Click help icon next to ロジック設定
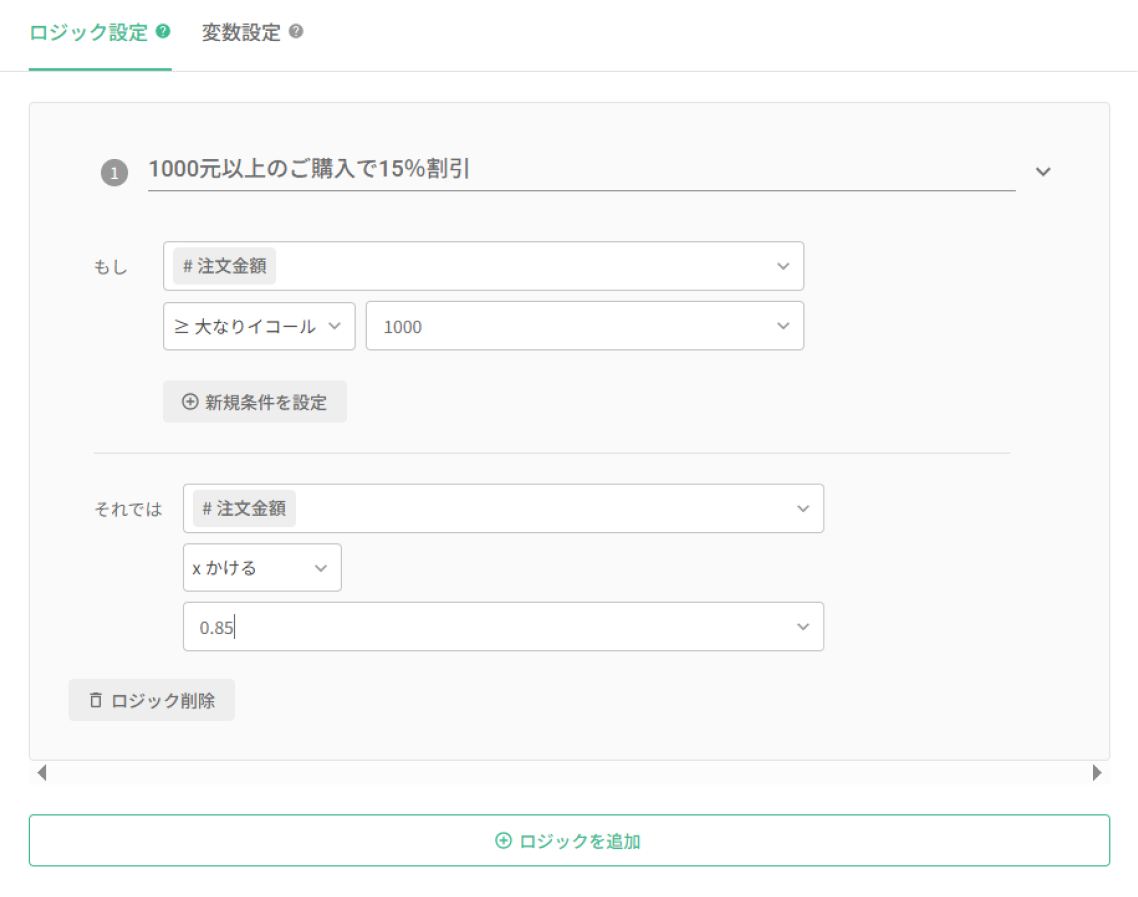The height and width of the screenshot is (897, 1138). point(163,31)
